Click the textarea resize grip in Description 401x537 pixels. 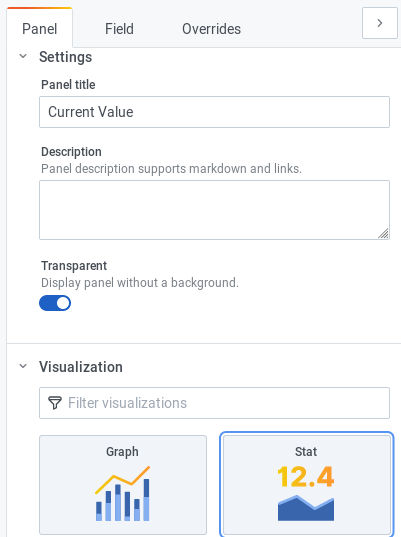[384, 234]
